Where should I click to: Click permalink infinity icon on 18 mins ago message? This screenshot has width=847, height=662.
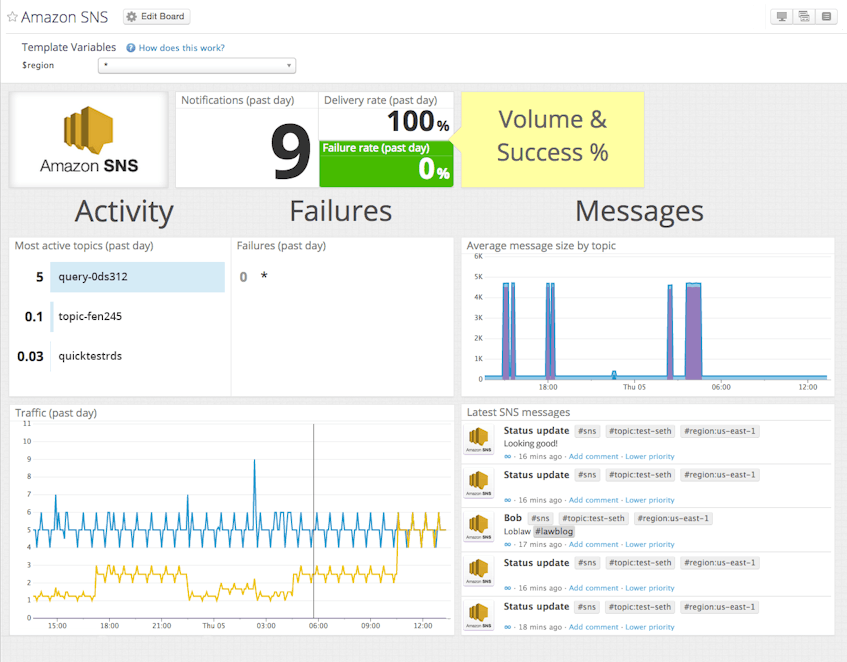[x=507, y=627]
